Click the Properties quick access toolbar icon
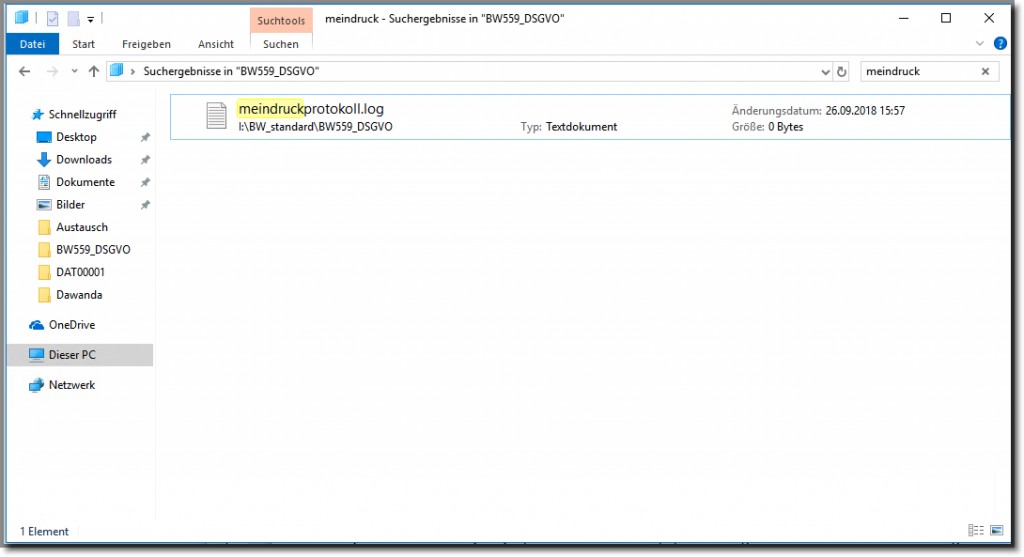The image size is (1024, 557). pyautogui.click(x=53, y=18)
